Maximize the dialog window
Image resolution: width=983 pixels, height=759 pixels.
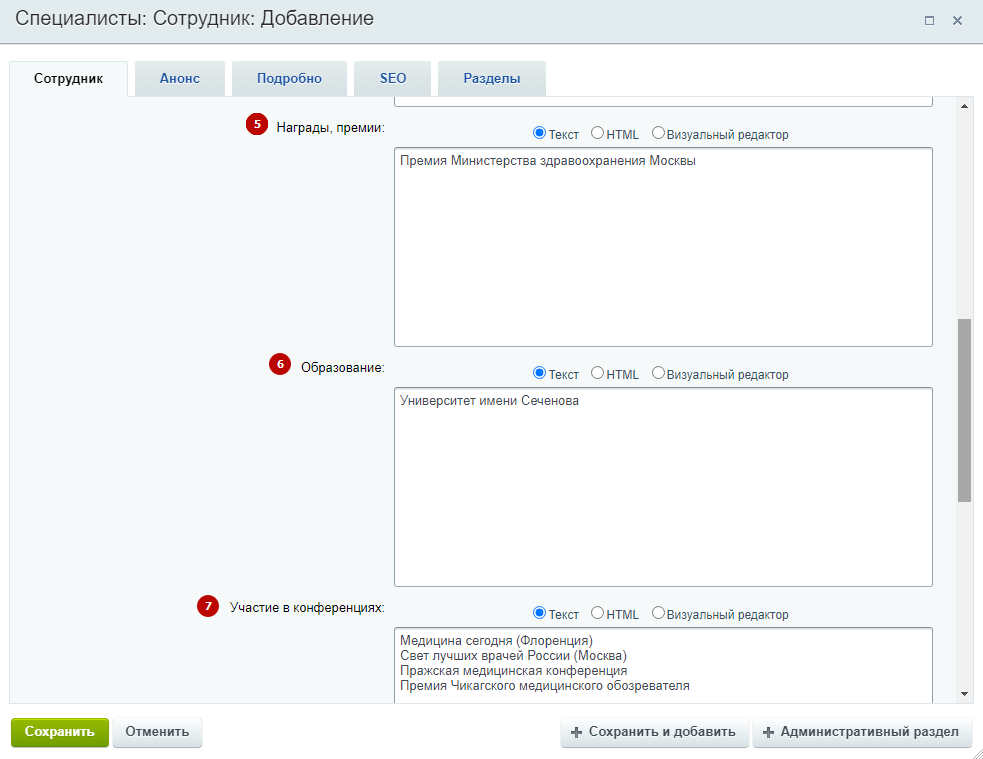[929, 21]
